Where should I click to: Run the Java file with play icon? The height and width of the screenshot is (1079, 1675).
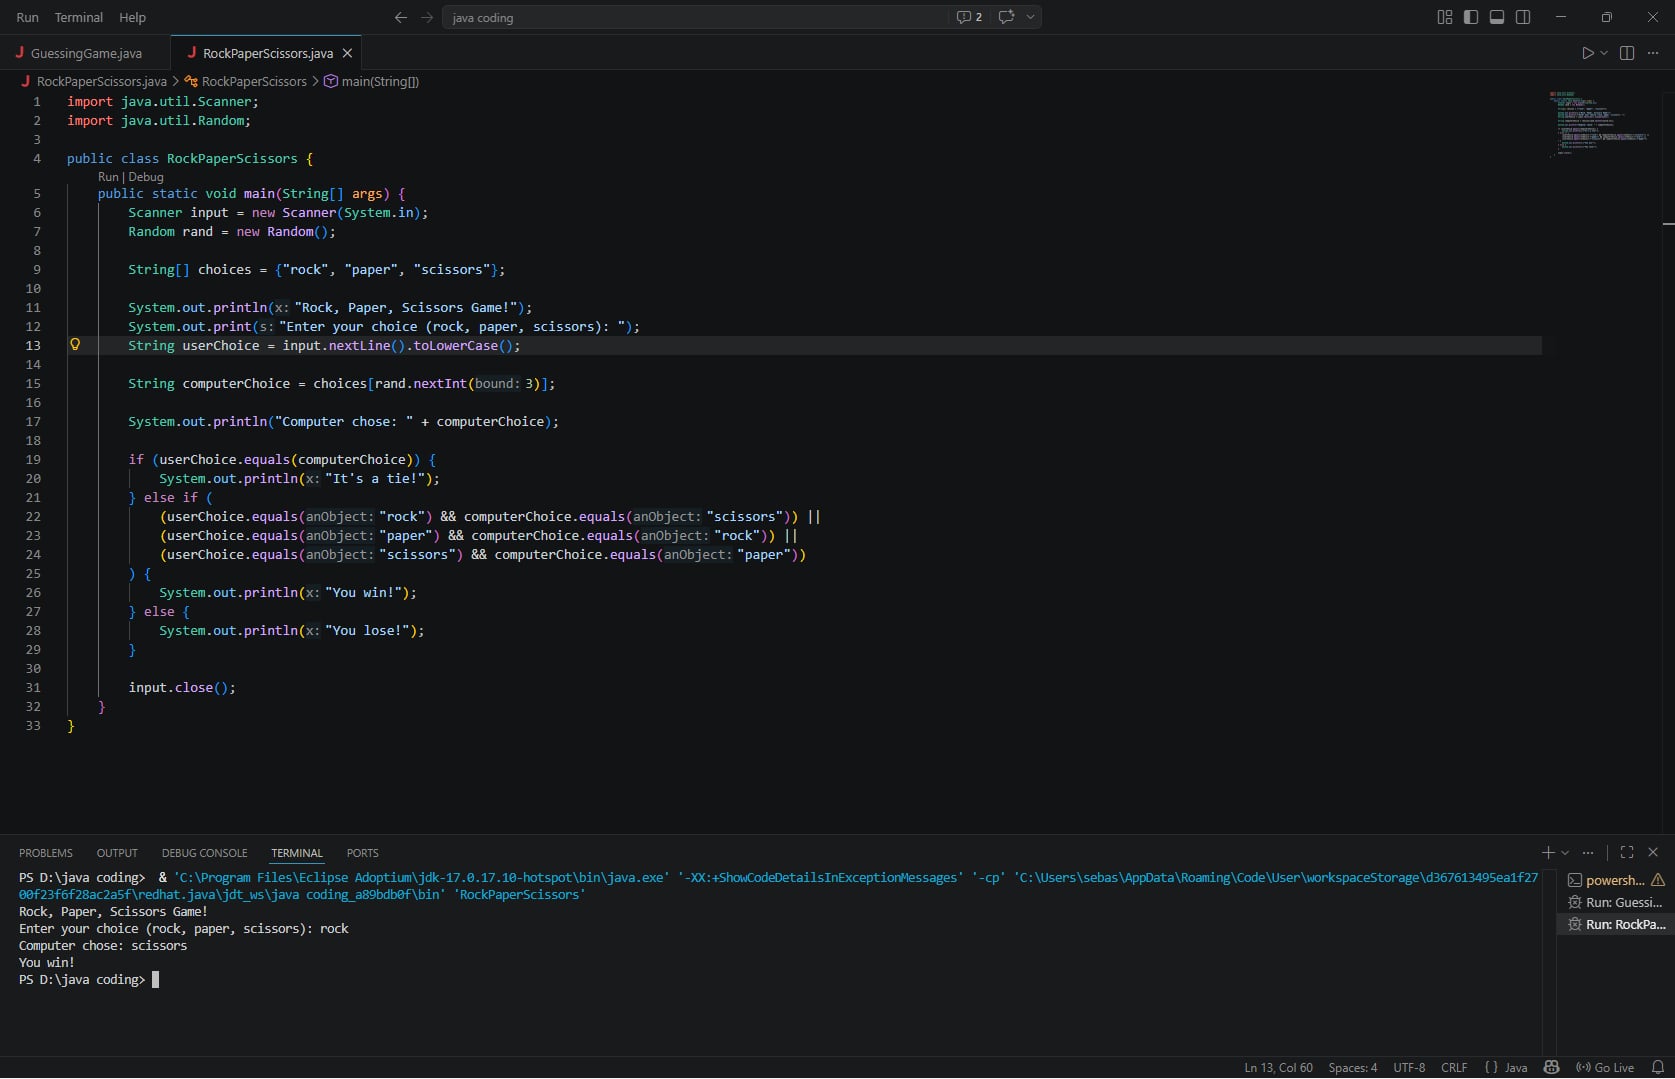click(1587, 53)
